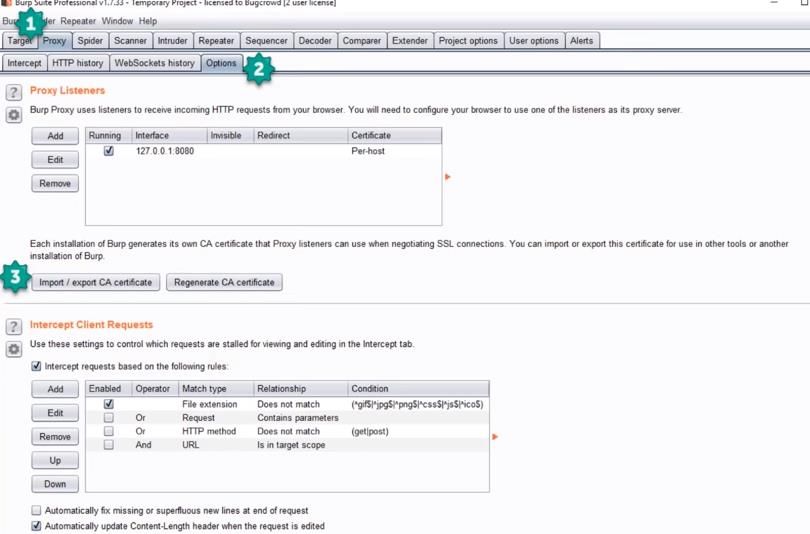This screenshot has height=534, width=810.
Task: Select the HTTP method match type cell
Action: point(209,431)
